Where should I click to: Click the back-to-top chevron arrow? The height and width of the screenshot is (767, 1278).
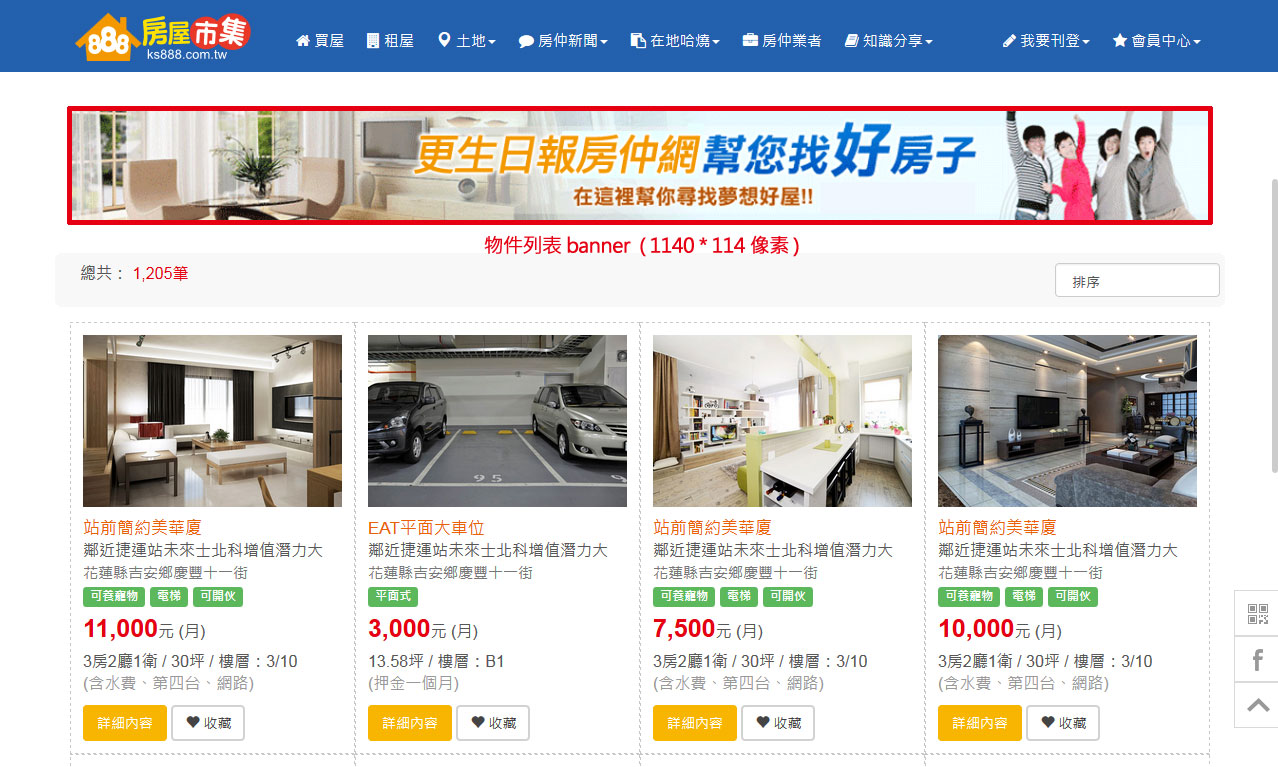[x=1257, y=705]
